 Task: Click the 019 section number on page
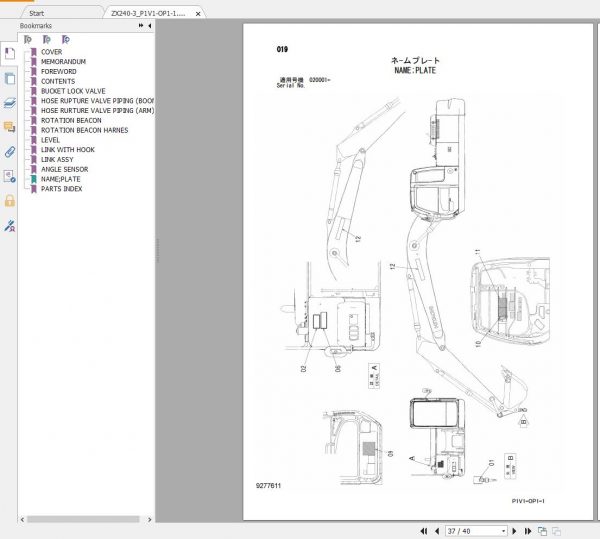tap(282, 49)
